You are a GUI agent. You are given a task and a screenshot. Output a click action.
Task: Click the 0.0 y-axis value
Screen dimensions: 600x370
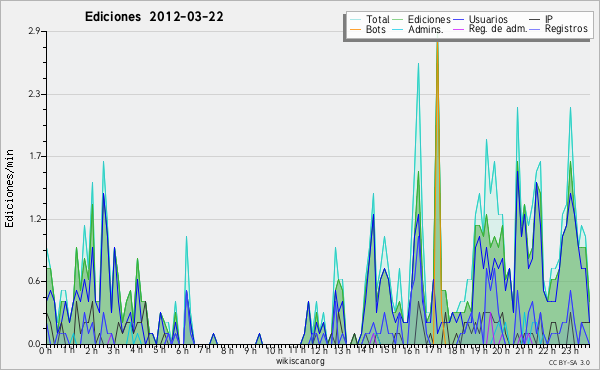pyautogui.click(x=34, y=344)
